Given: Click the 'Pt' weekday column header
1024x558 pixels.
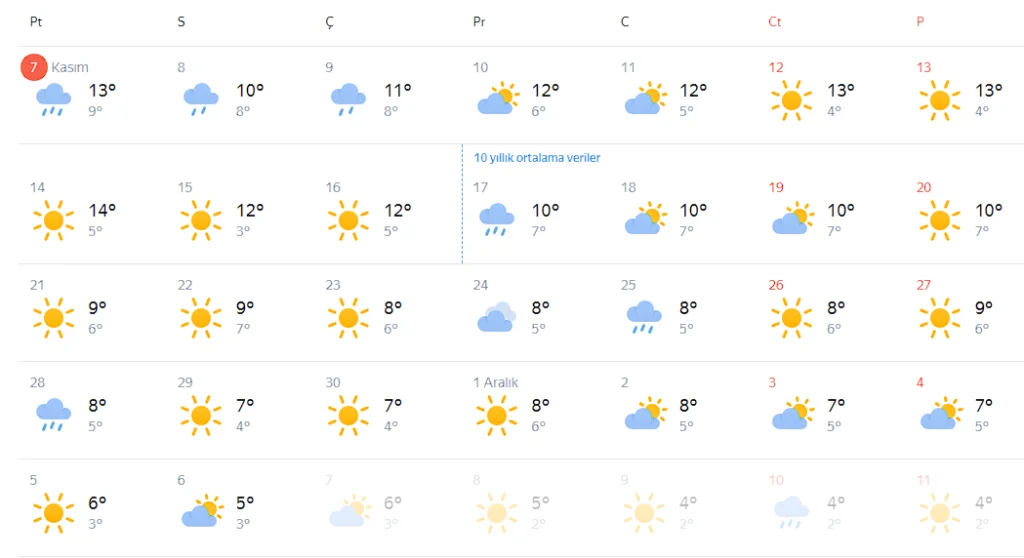Looking at the screenshot, I should tap(36, 22).
